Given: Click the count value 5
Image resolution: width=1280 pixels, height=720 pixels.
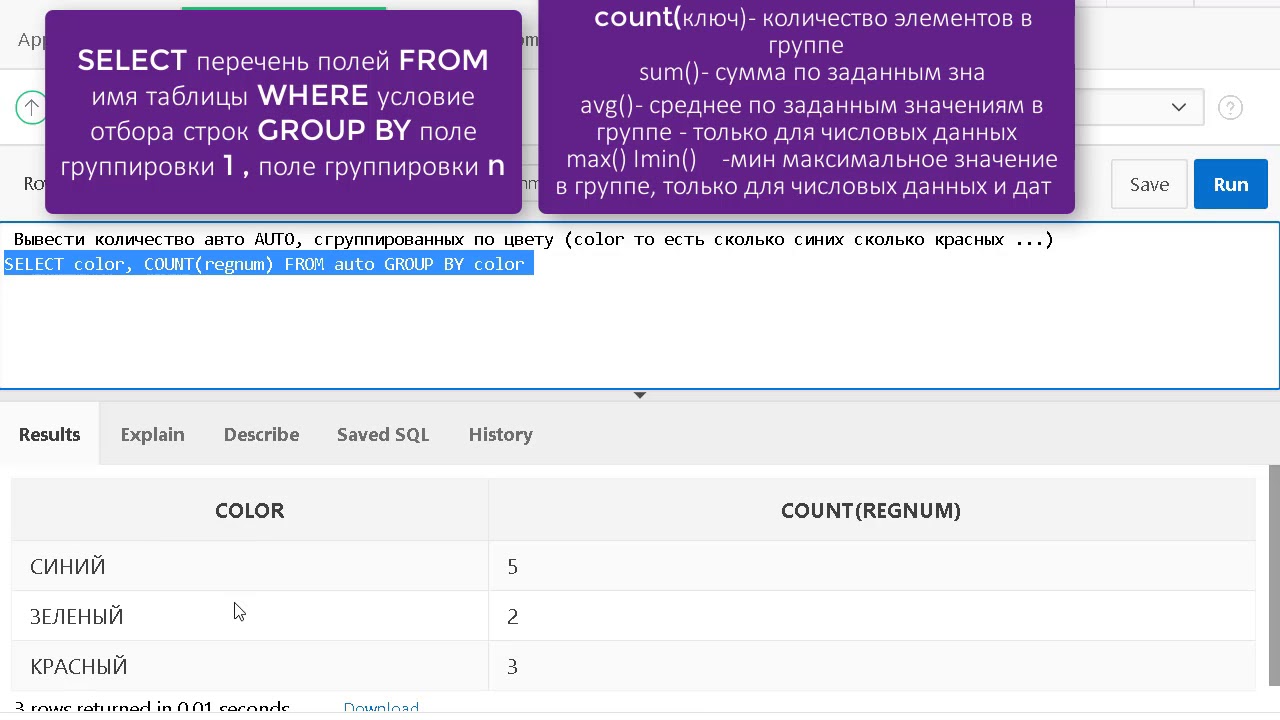Looking at the screenshot, I should click(x=512, y=567).
